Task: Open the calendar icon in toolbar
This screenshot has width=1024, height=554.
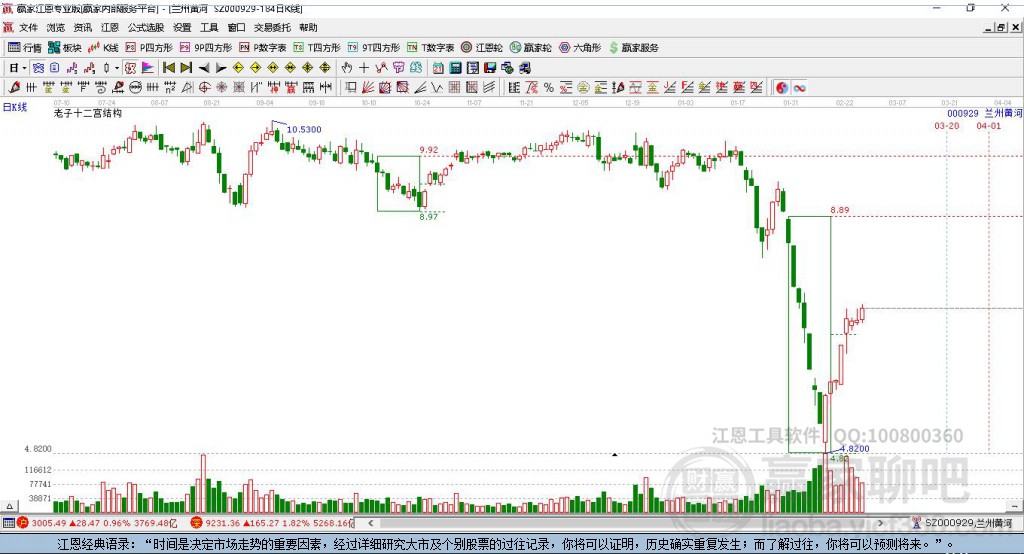Action: (x=438, y=68)
